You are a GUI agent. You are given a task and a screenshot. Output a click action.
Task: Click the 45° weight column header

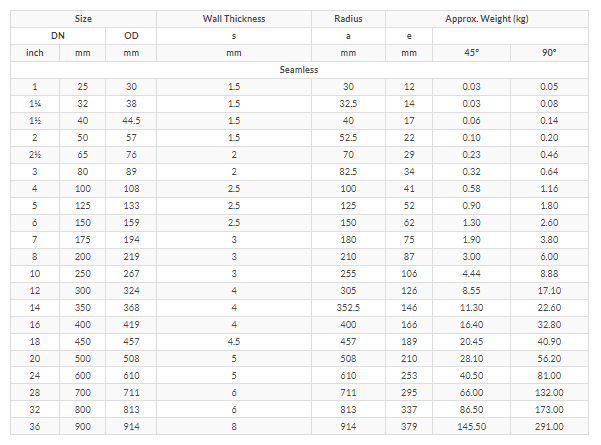click(471, 53)
